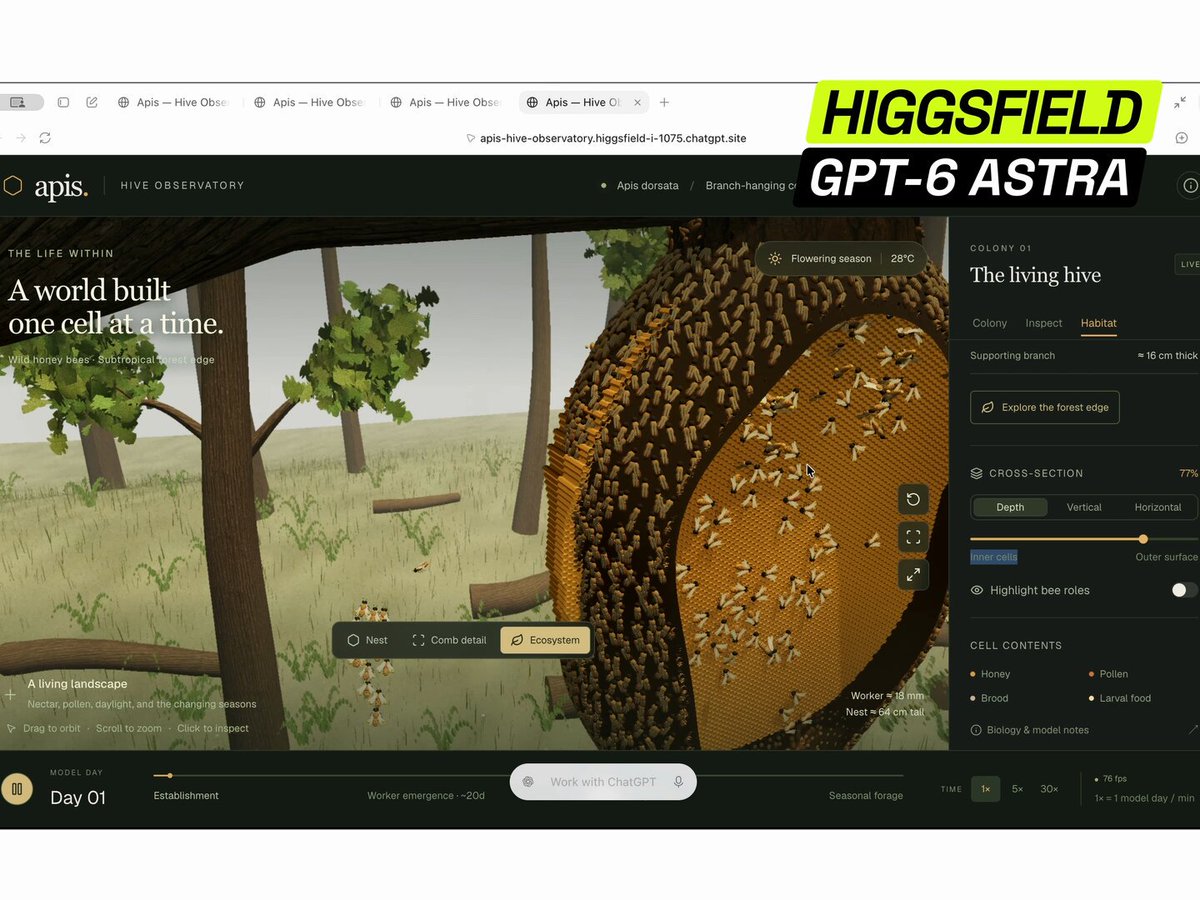Screen dimensions: 1200x900
Task: Set time speed to 30×
Action: [x=1049, y=789]
